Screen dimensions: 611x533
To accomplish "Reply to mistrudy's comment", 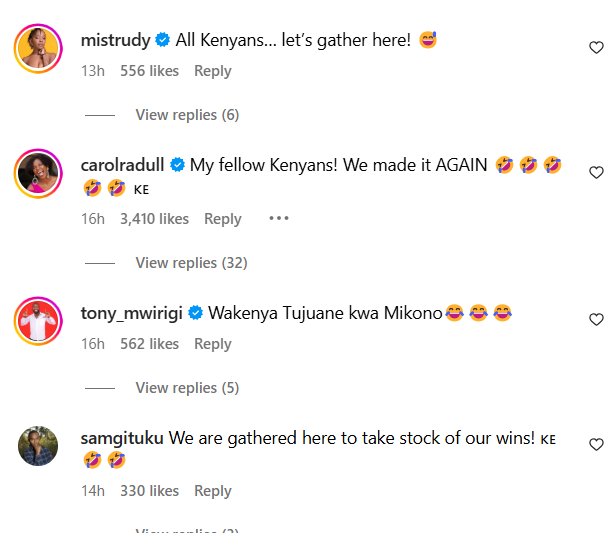I will point(212,71).
